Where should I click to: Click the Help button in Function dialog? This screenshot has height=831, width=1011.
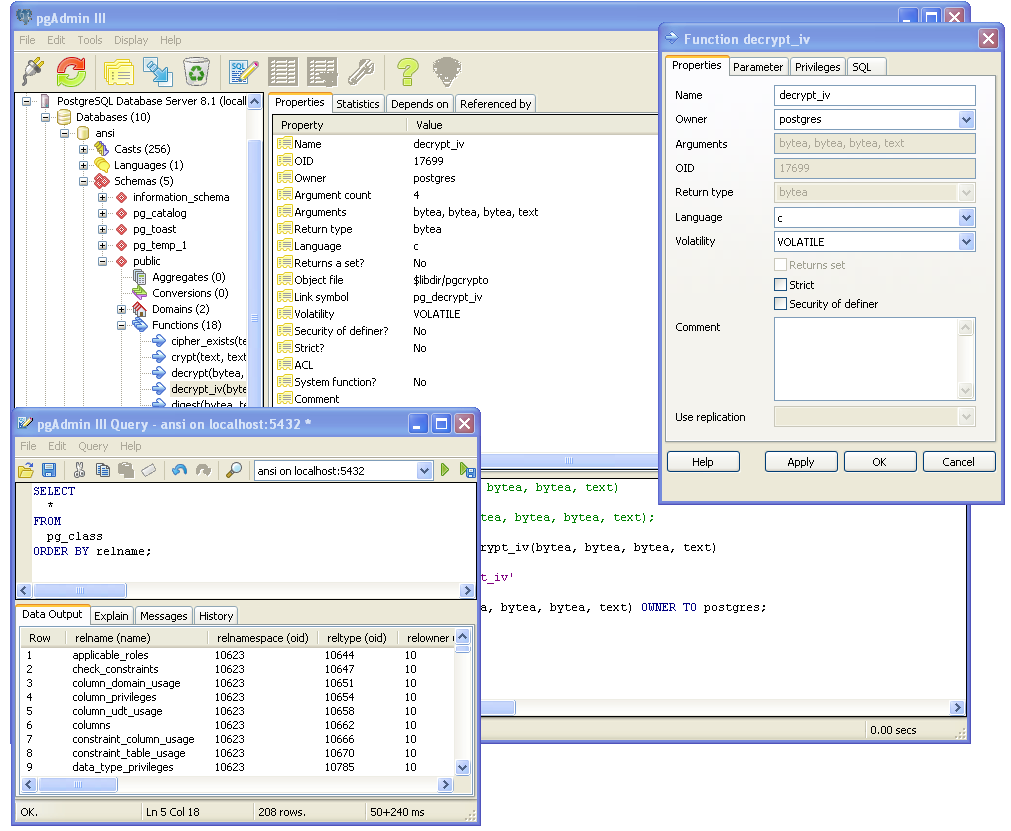(x=703, y=462)
